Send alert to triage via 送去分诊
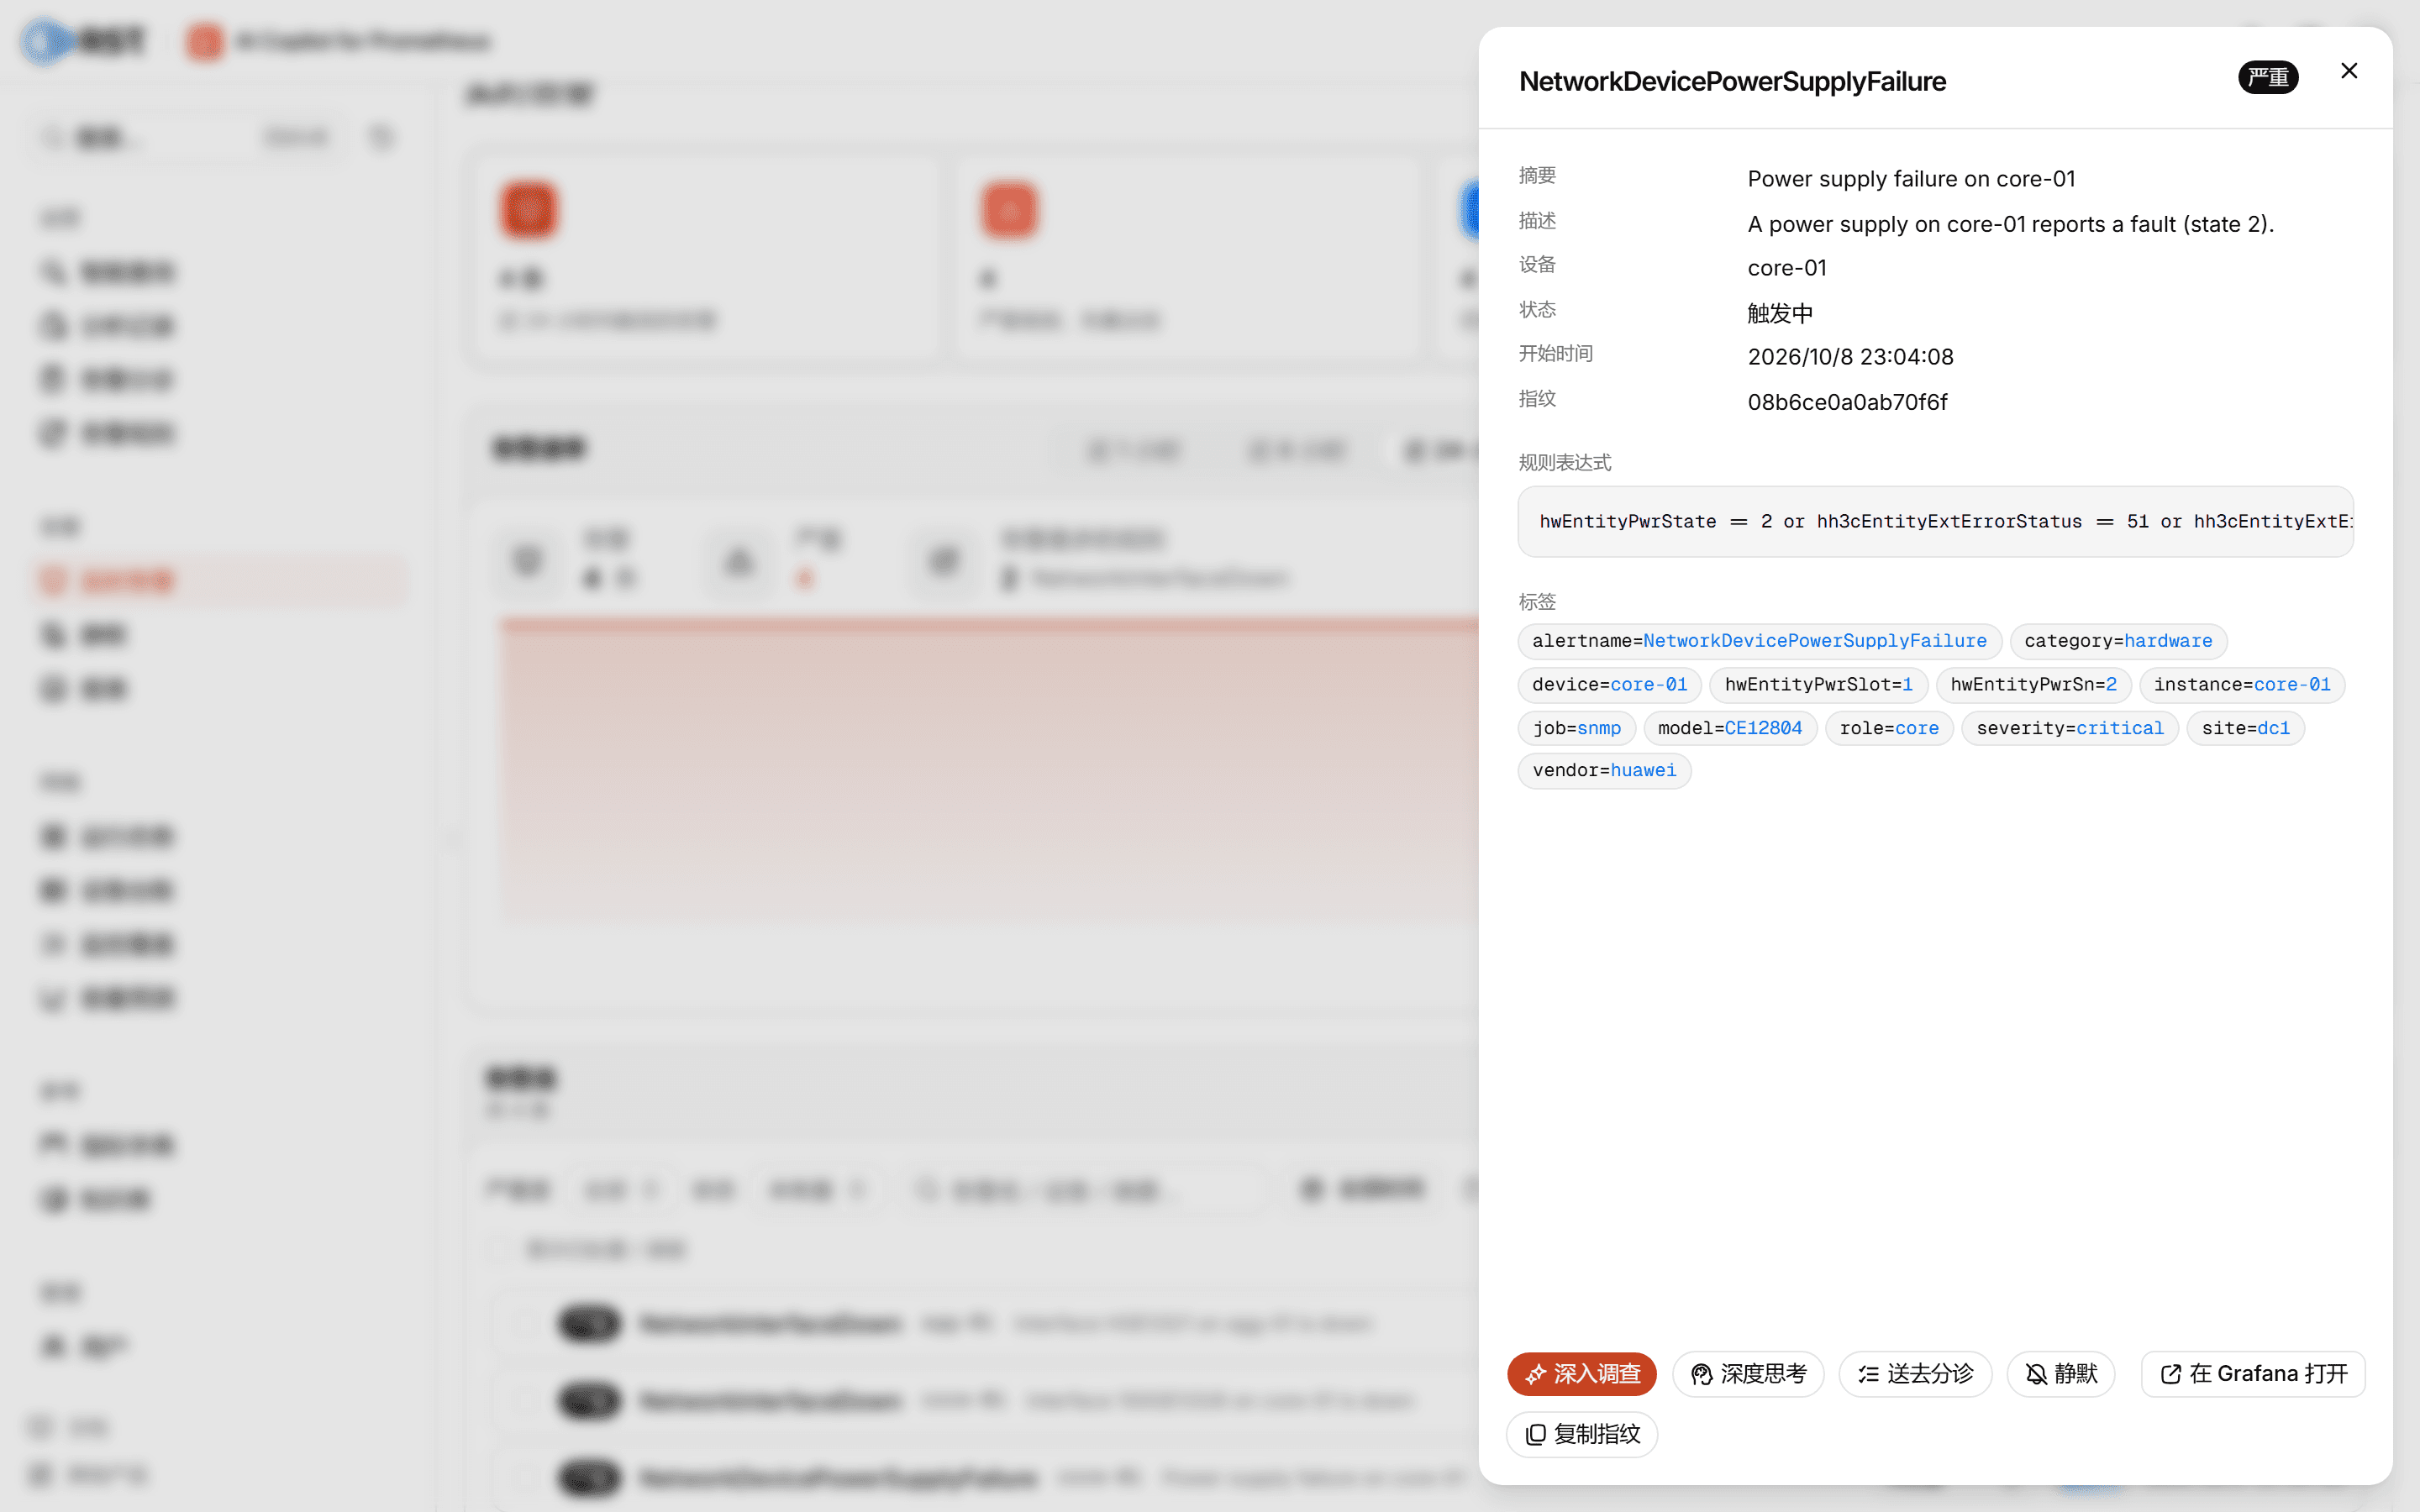This screenshot has height=1512, width=2420. 1915,1374
